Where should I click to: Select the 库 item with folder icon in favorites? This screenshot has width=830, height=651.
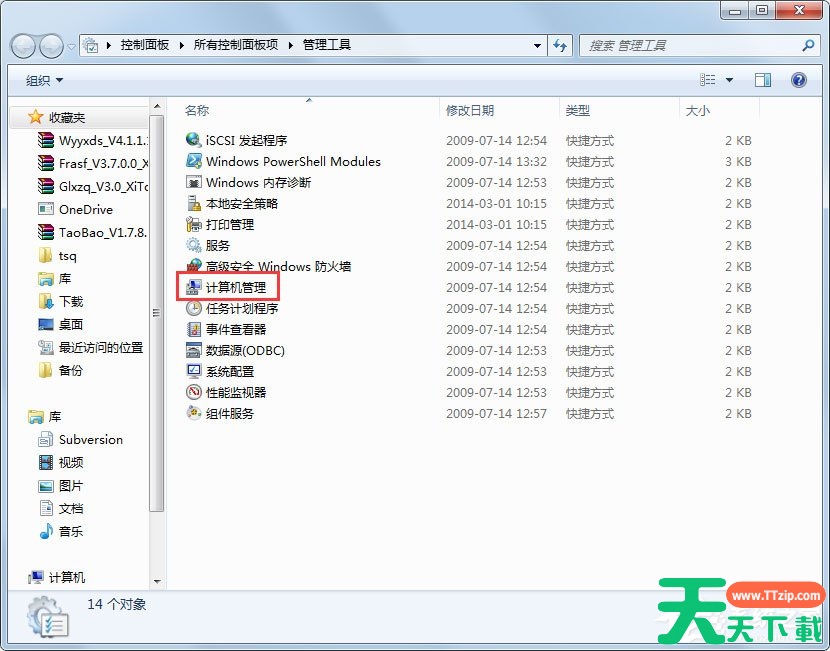pyautogui.click(x=55, y=278)
